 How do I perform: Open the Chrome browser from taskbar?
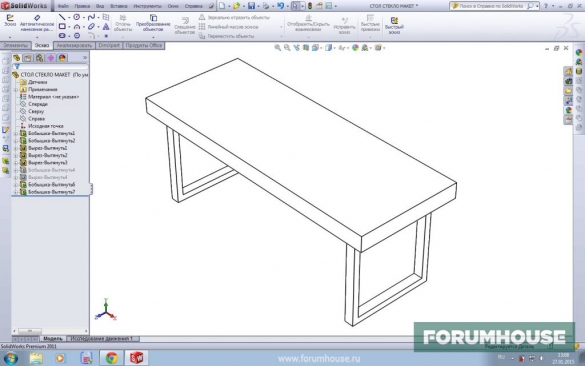click(x=112, y=358)
